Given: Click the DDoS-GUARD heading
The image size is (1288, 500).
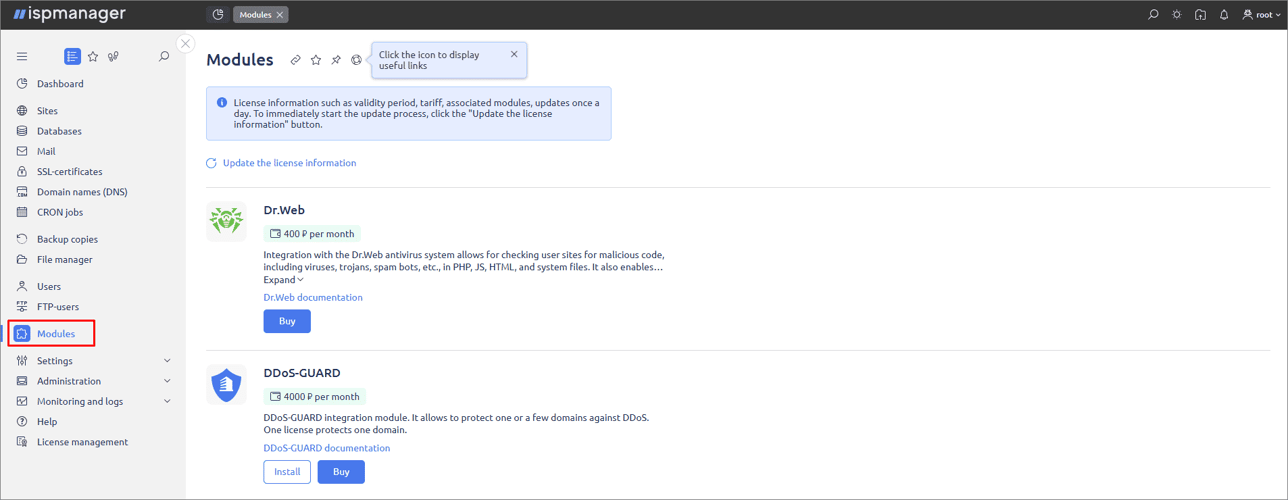Looking at the screenshot, I should [x=302, y=373].
